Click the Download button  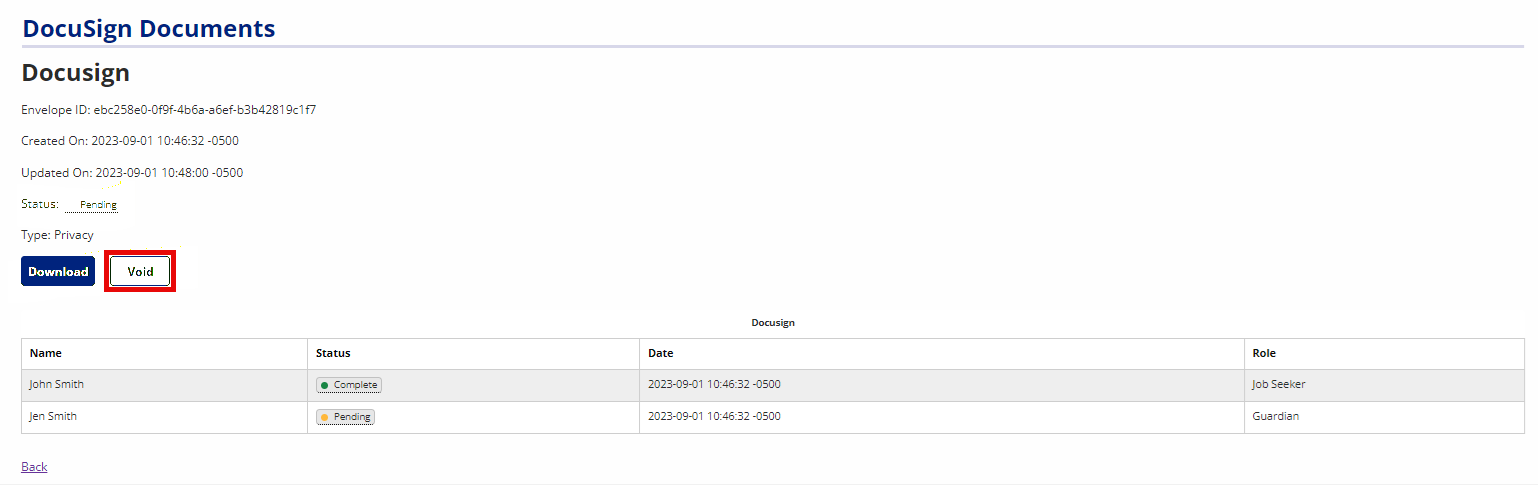coord(58,271)
